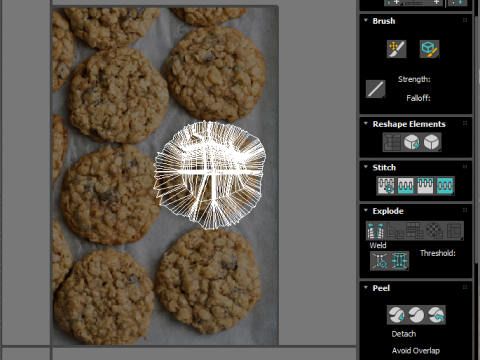Click the Break icon in Explode
This screenshot has height=360, width=480.
(x=376, y=231)
